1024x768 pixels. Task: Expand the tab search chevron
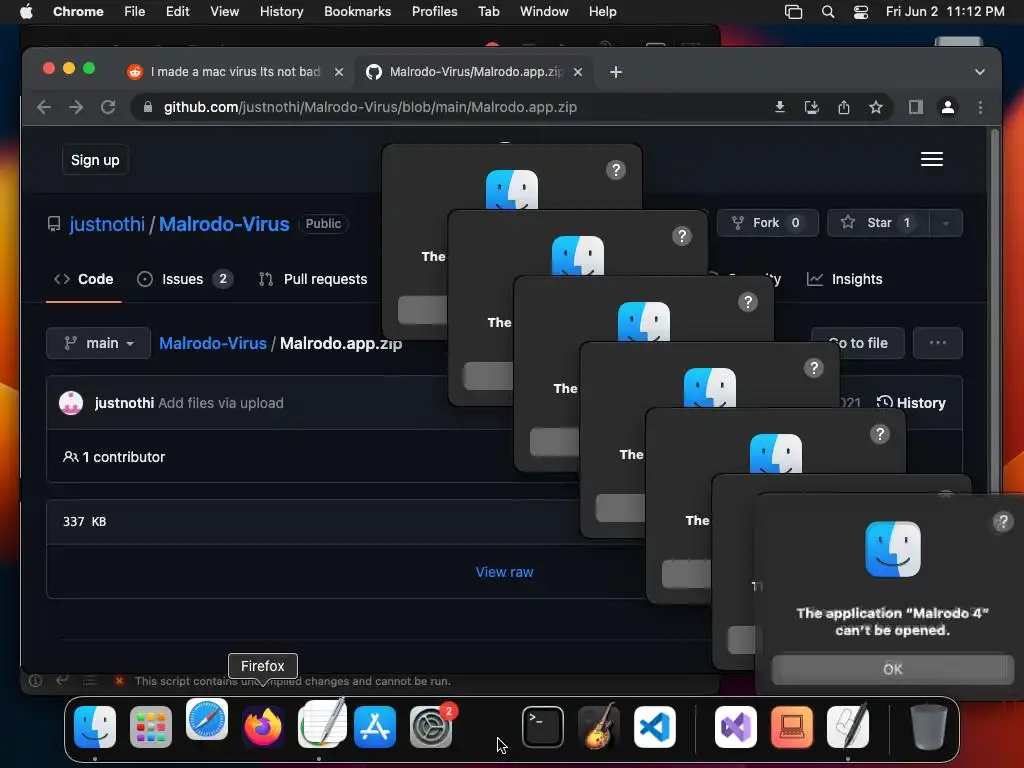click(979, 72)
